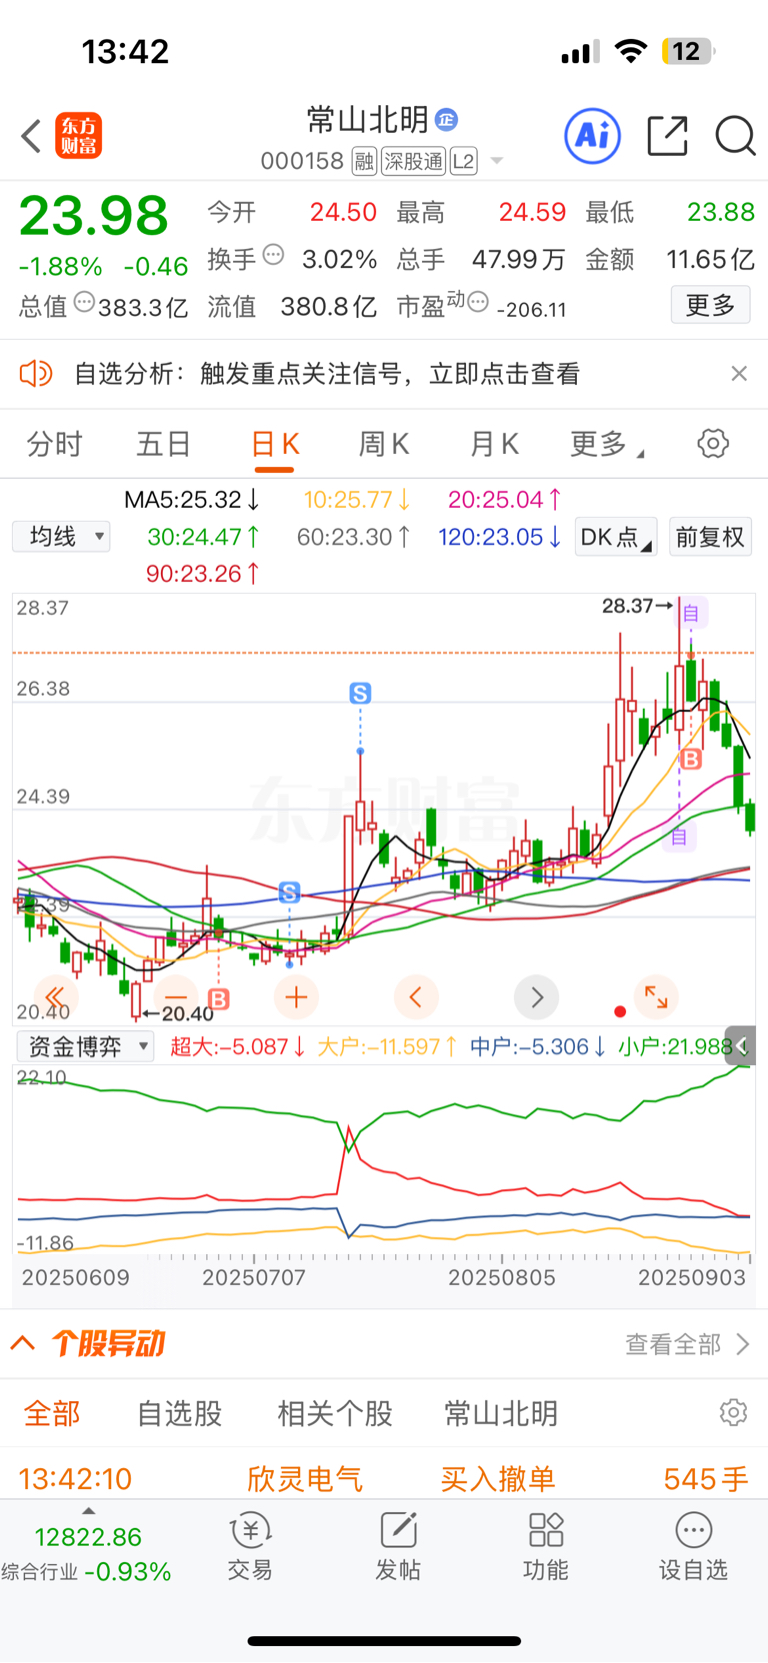Tap the back arrow icon

31,136
